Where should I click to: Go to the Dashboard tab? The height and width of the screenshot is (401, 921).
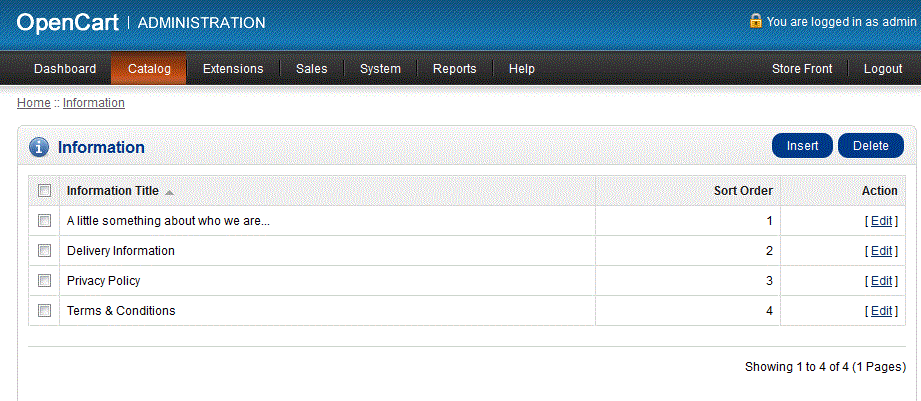pos(65,69)
